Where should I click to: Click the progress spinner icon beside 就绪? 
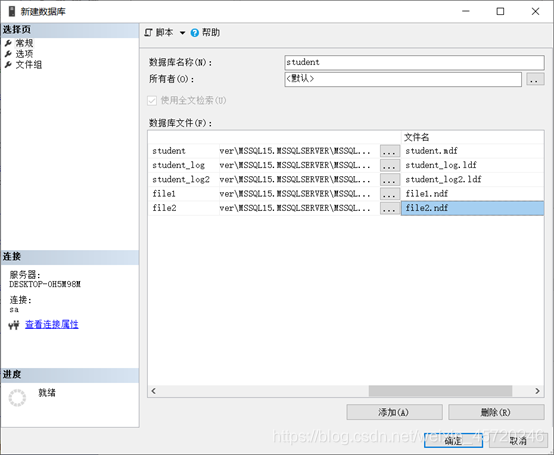tap(17, 398)
